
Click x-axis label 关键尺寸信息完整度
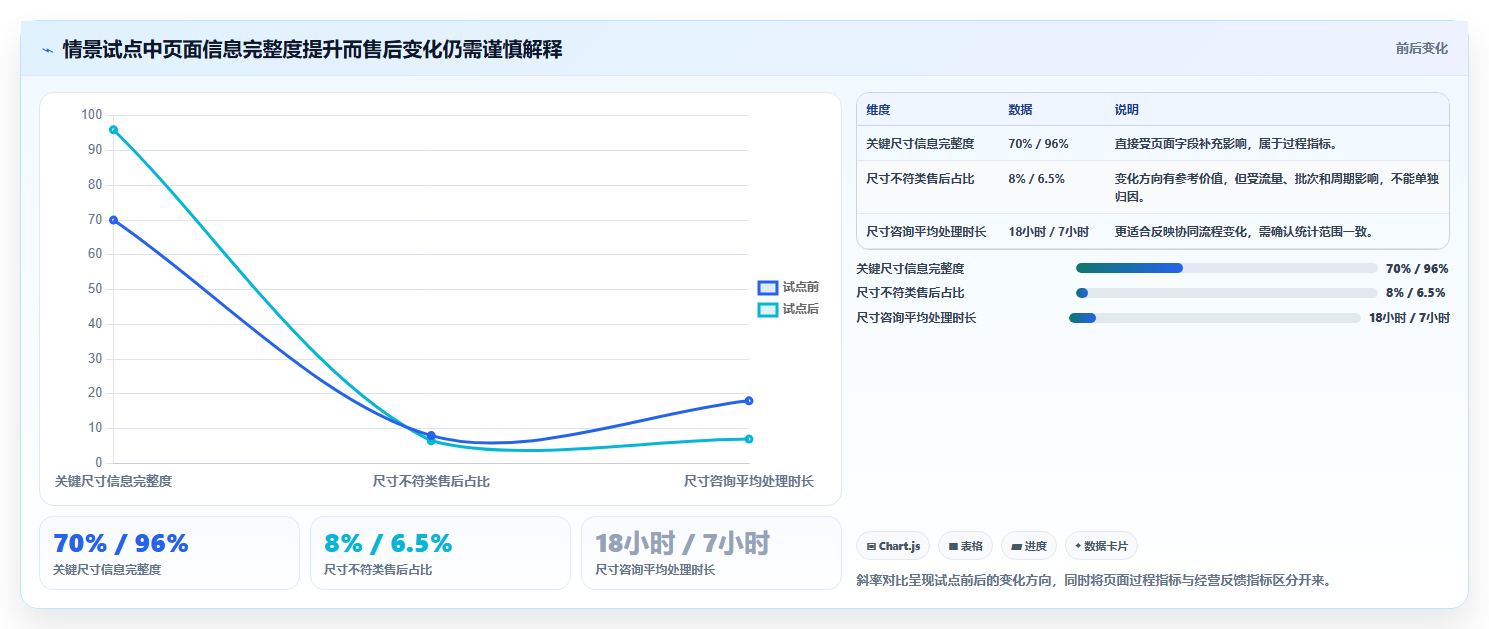tap(114, 481)
